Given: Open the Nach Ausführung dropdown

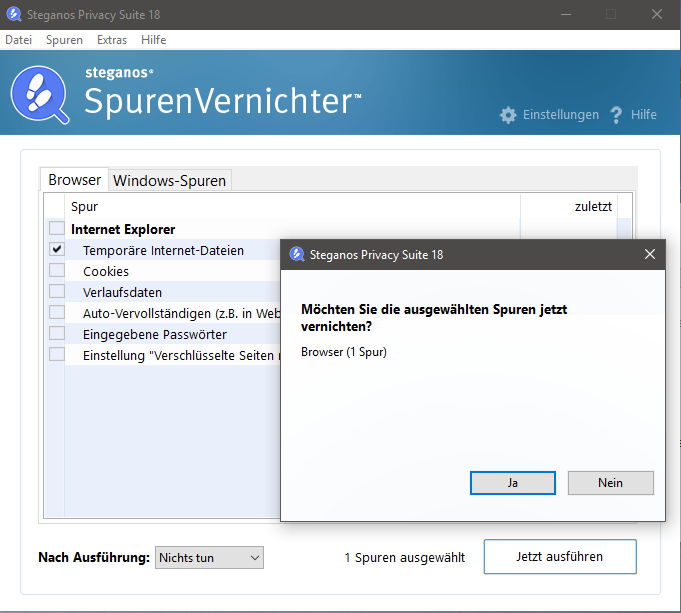Looking at the screenshot, I should point(209,557).
